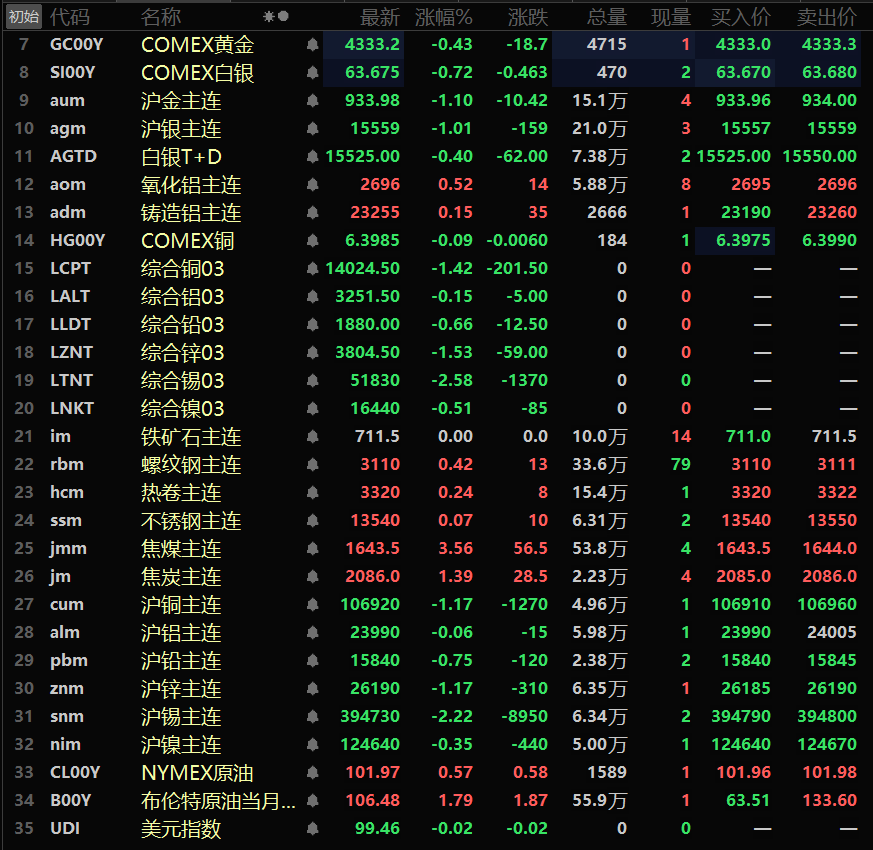The image size is (873, 850).
Task: Click the sun icon in the header
Action: point(269,17)
